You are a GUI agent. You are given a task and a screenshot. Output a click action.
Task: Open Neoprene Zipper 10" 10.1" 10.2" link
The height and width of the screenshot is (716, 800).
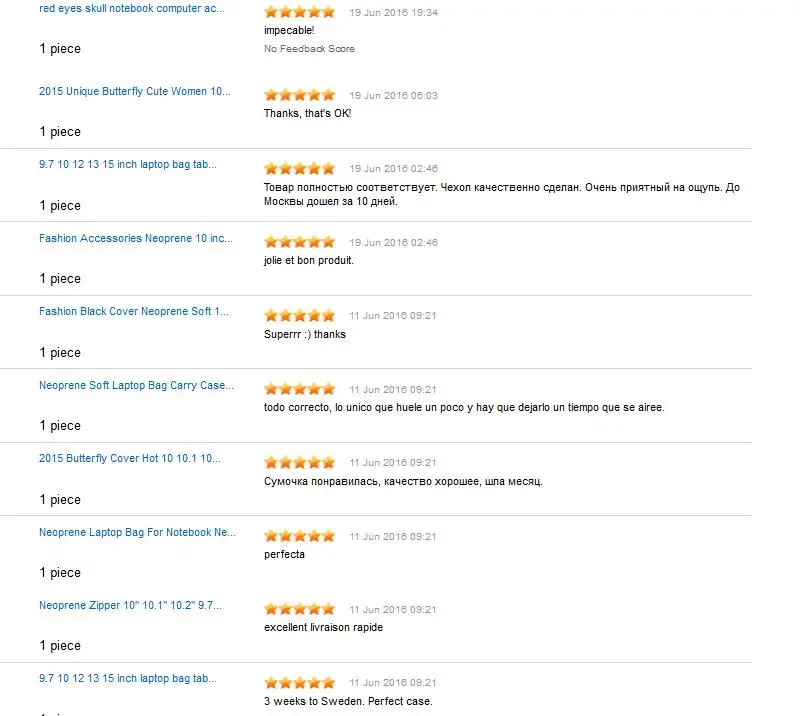click(130, 605)
